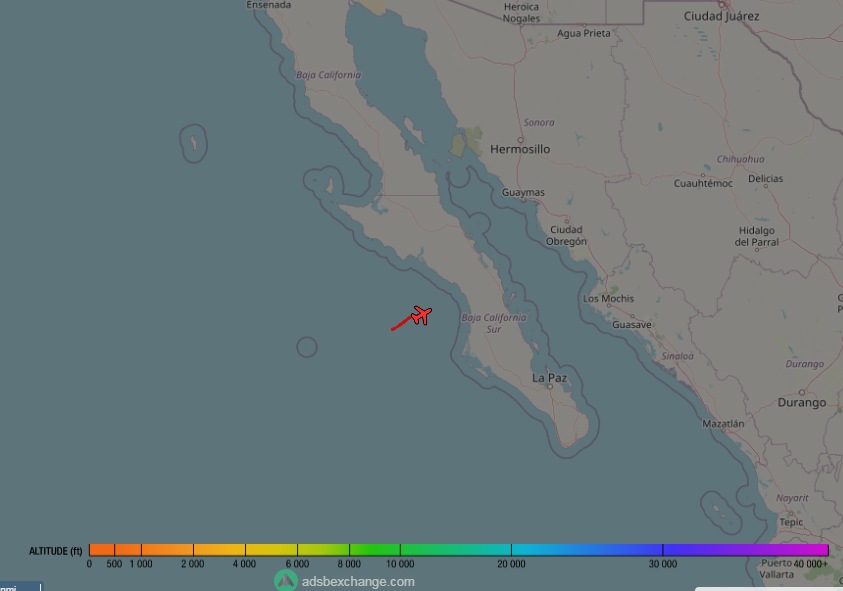Click the 2 000 altitude legend value

click(192, 564)
